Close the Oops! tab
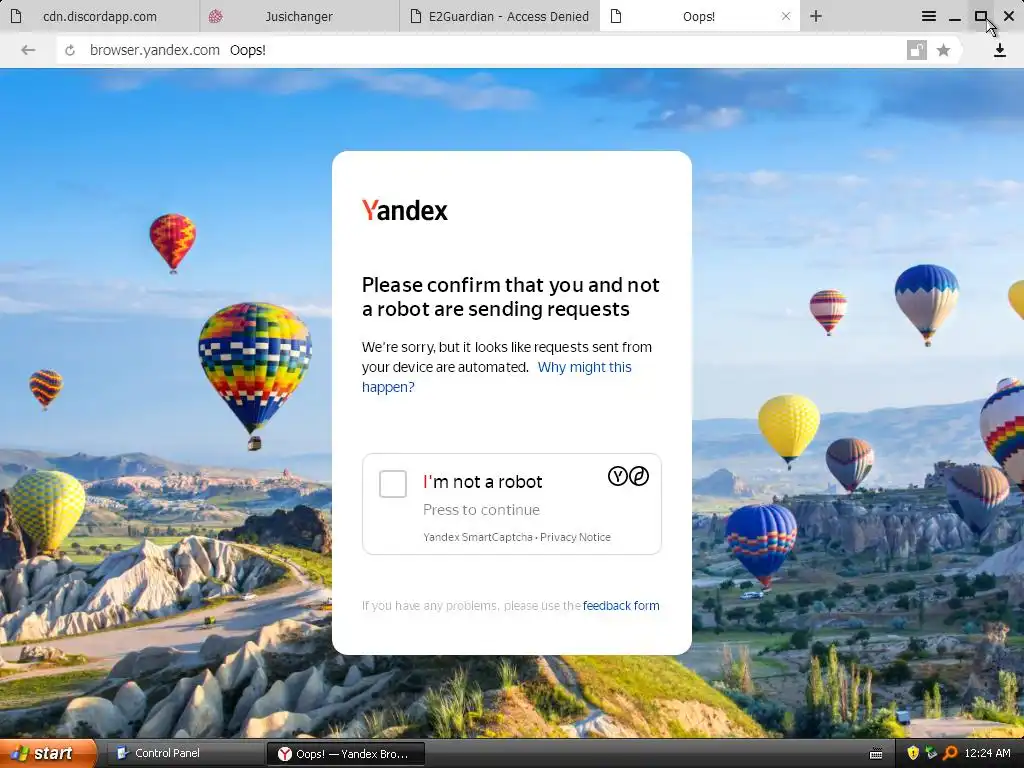This screenshot has height=768, width=1024. pyautogui.click(x=786, y=16)
